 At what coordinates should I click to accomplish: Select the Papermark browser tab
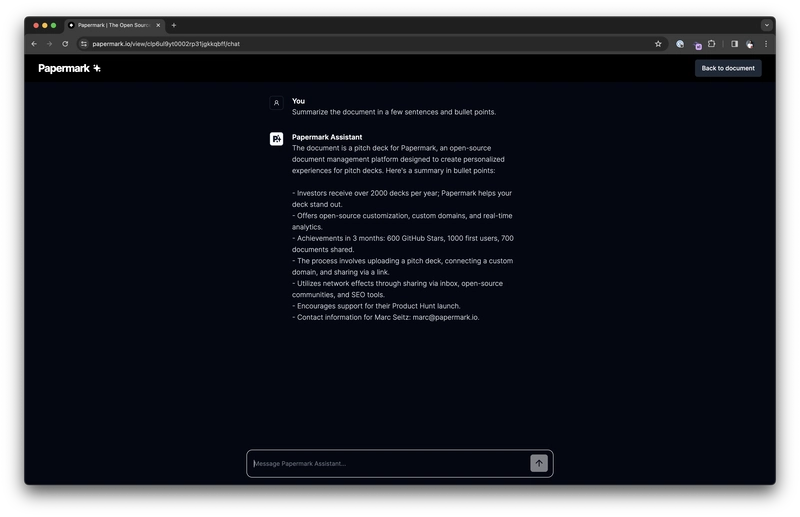(x=114, y=25)
